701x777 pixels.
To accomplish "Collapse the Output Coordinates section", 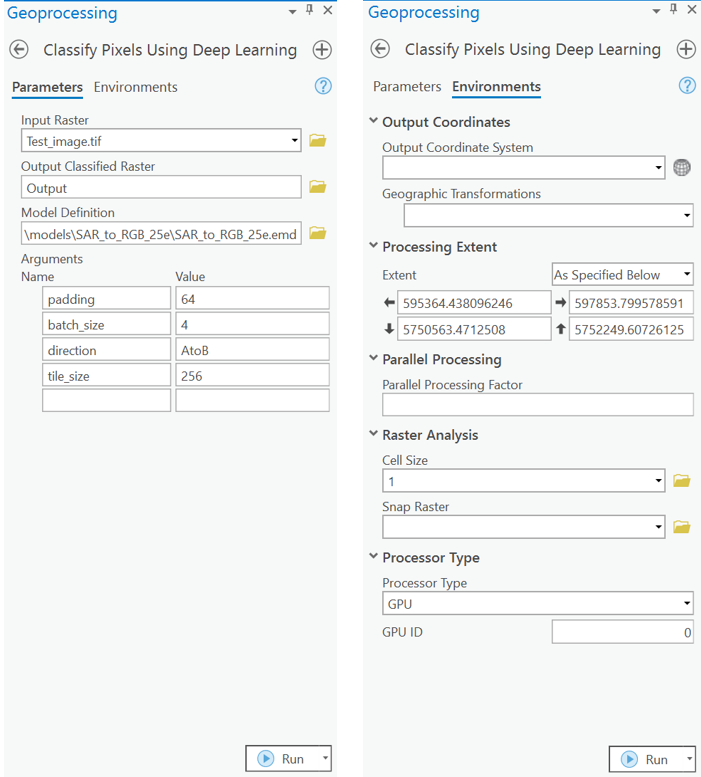I will 374,121.
